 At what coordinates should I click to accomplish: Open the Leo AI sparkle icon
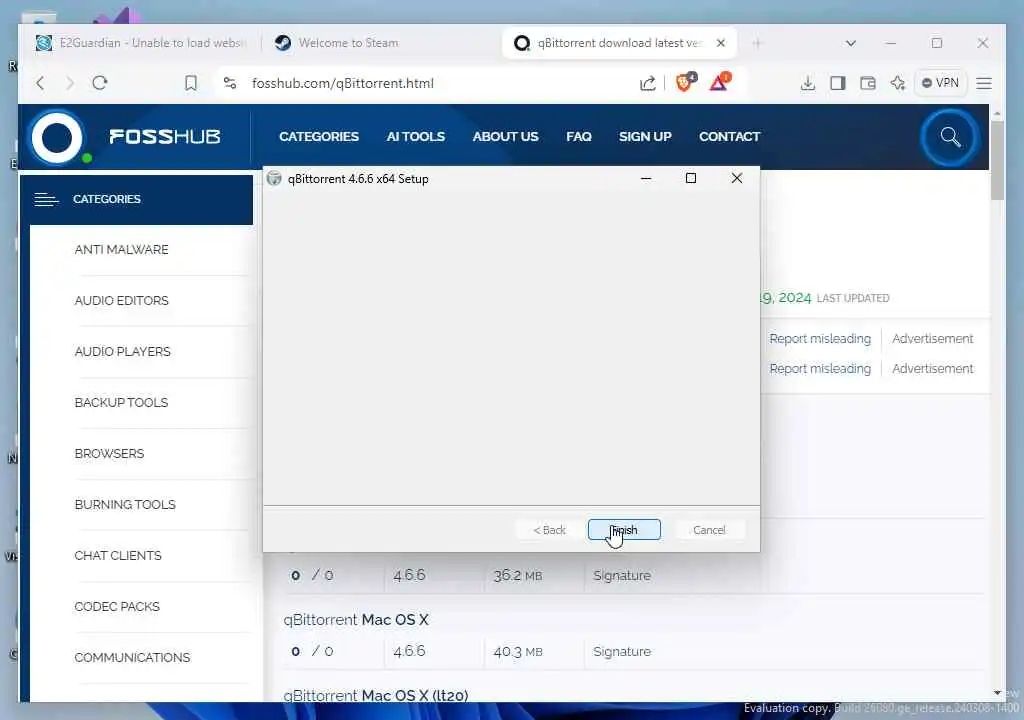click(898, 83)
